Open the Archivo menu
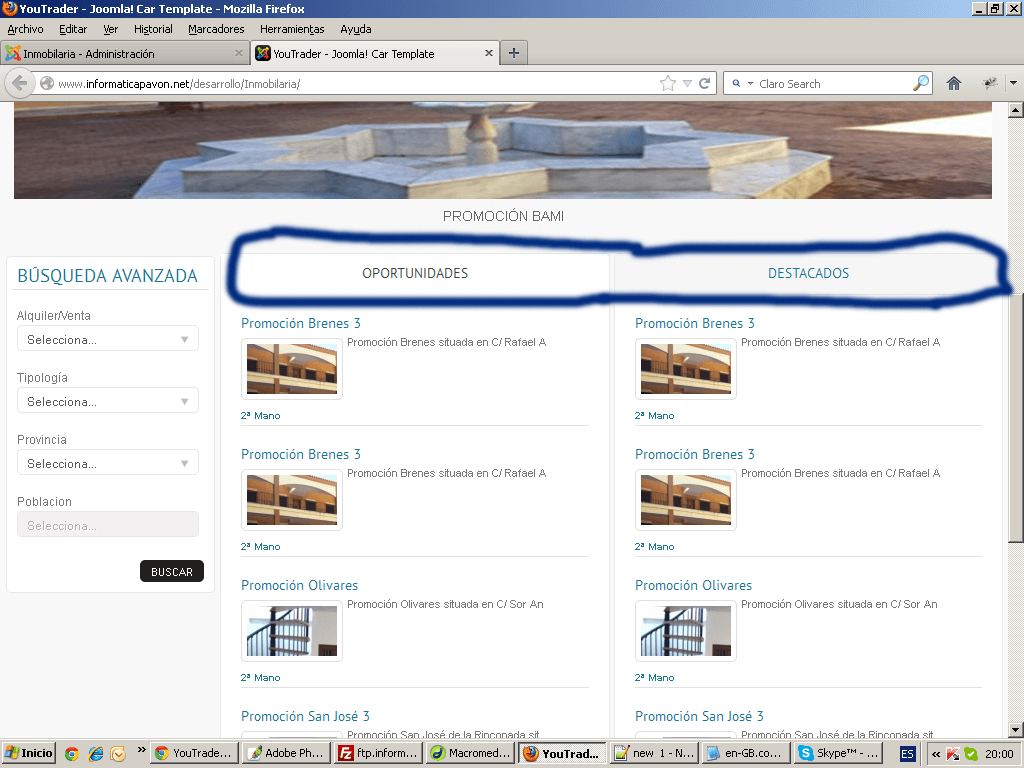 (25, 29)
